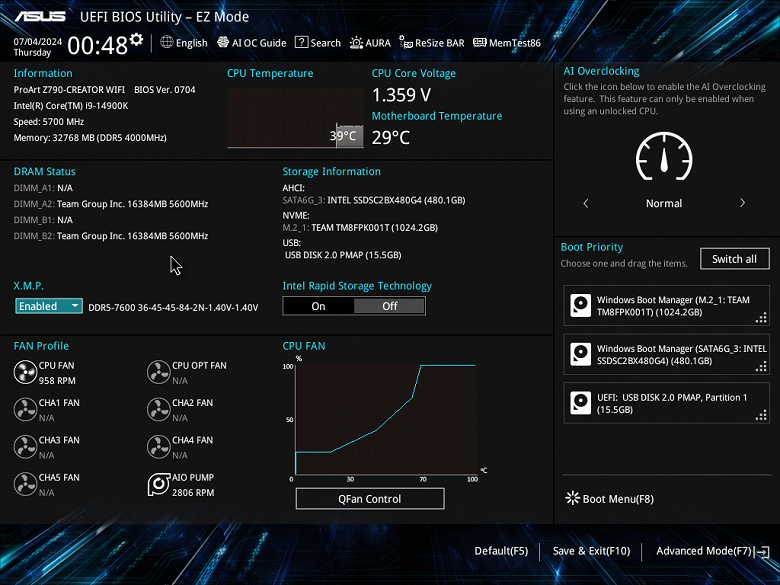Open the AI OC Guide
This screenshot has height=585, width=780.
[x=252, y=43]
